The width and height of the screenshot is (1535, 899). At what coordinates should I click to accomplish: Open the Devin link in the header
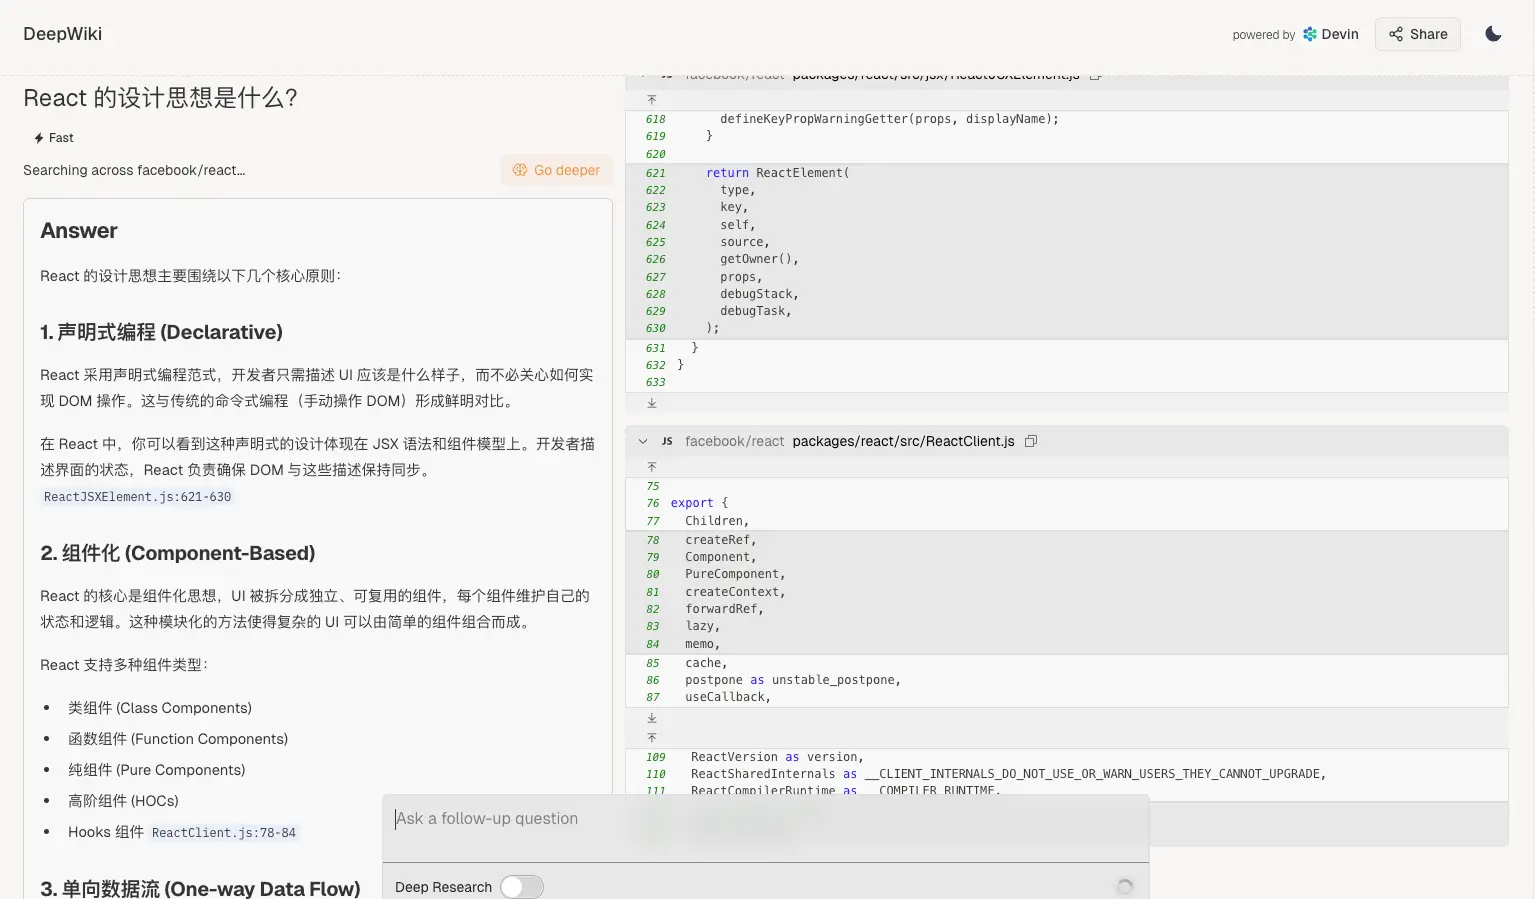1330,34
